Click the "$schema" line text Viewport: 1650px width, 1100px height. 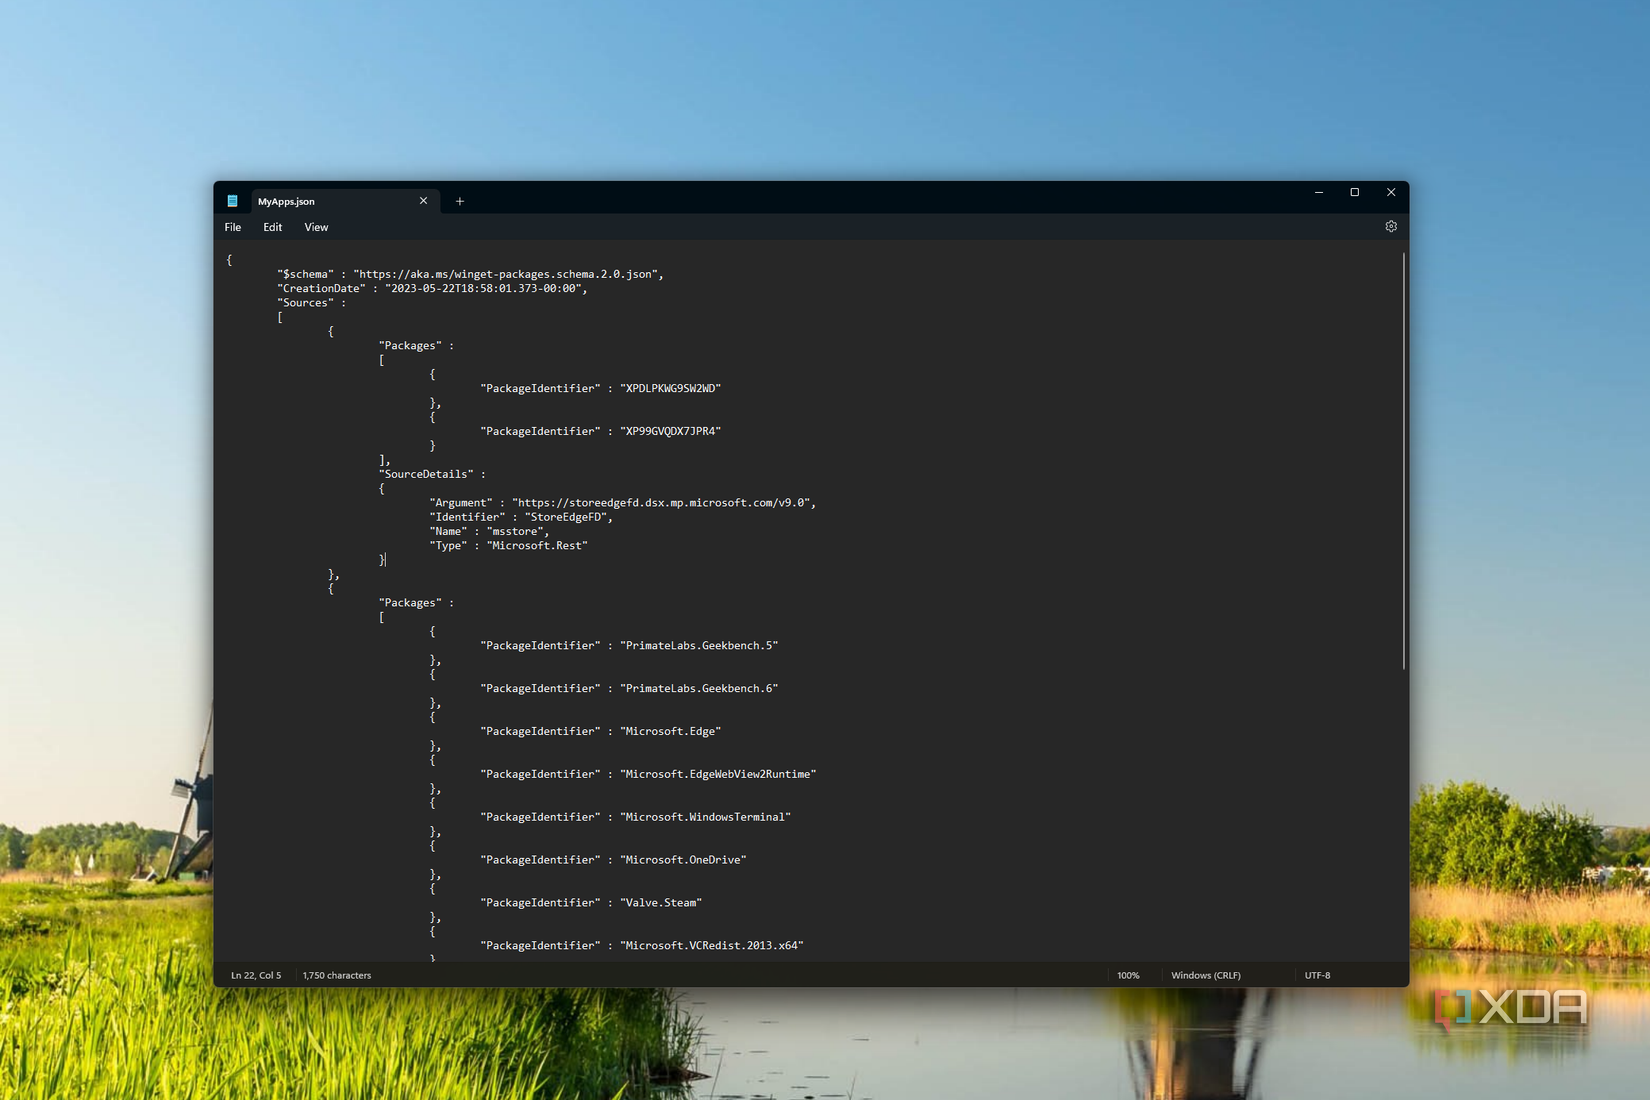pyautogui.click(x=470, y=274)
